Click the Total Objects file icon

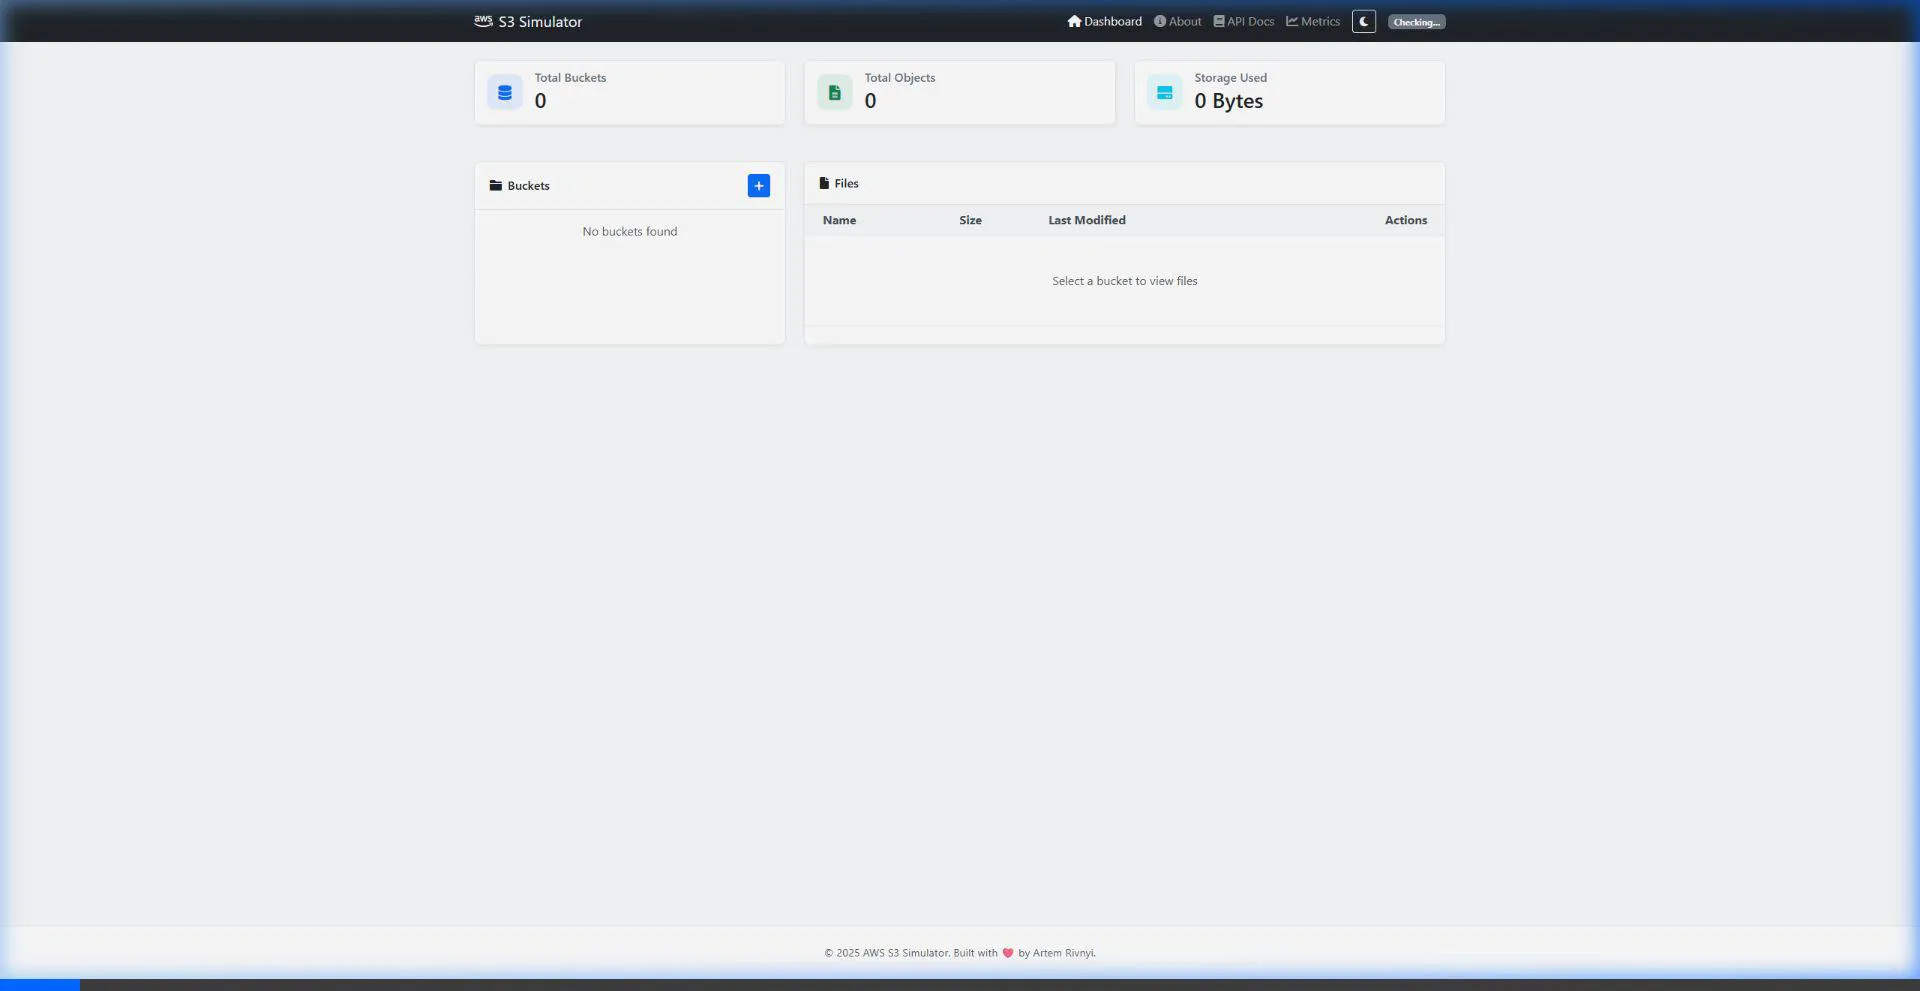pyautogui.click(x=835, y=92)
